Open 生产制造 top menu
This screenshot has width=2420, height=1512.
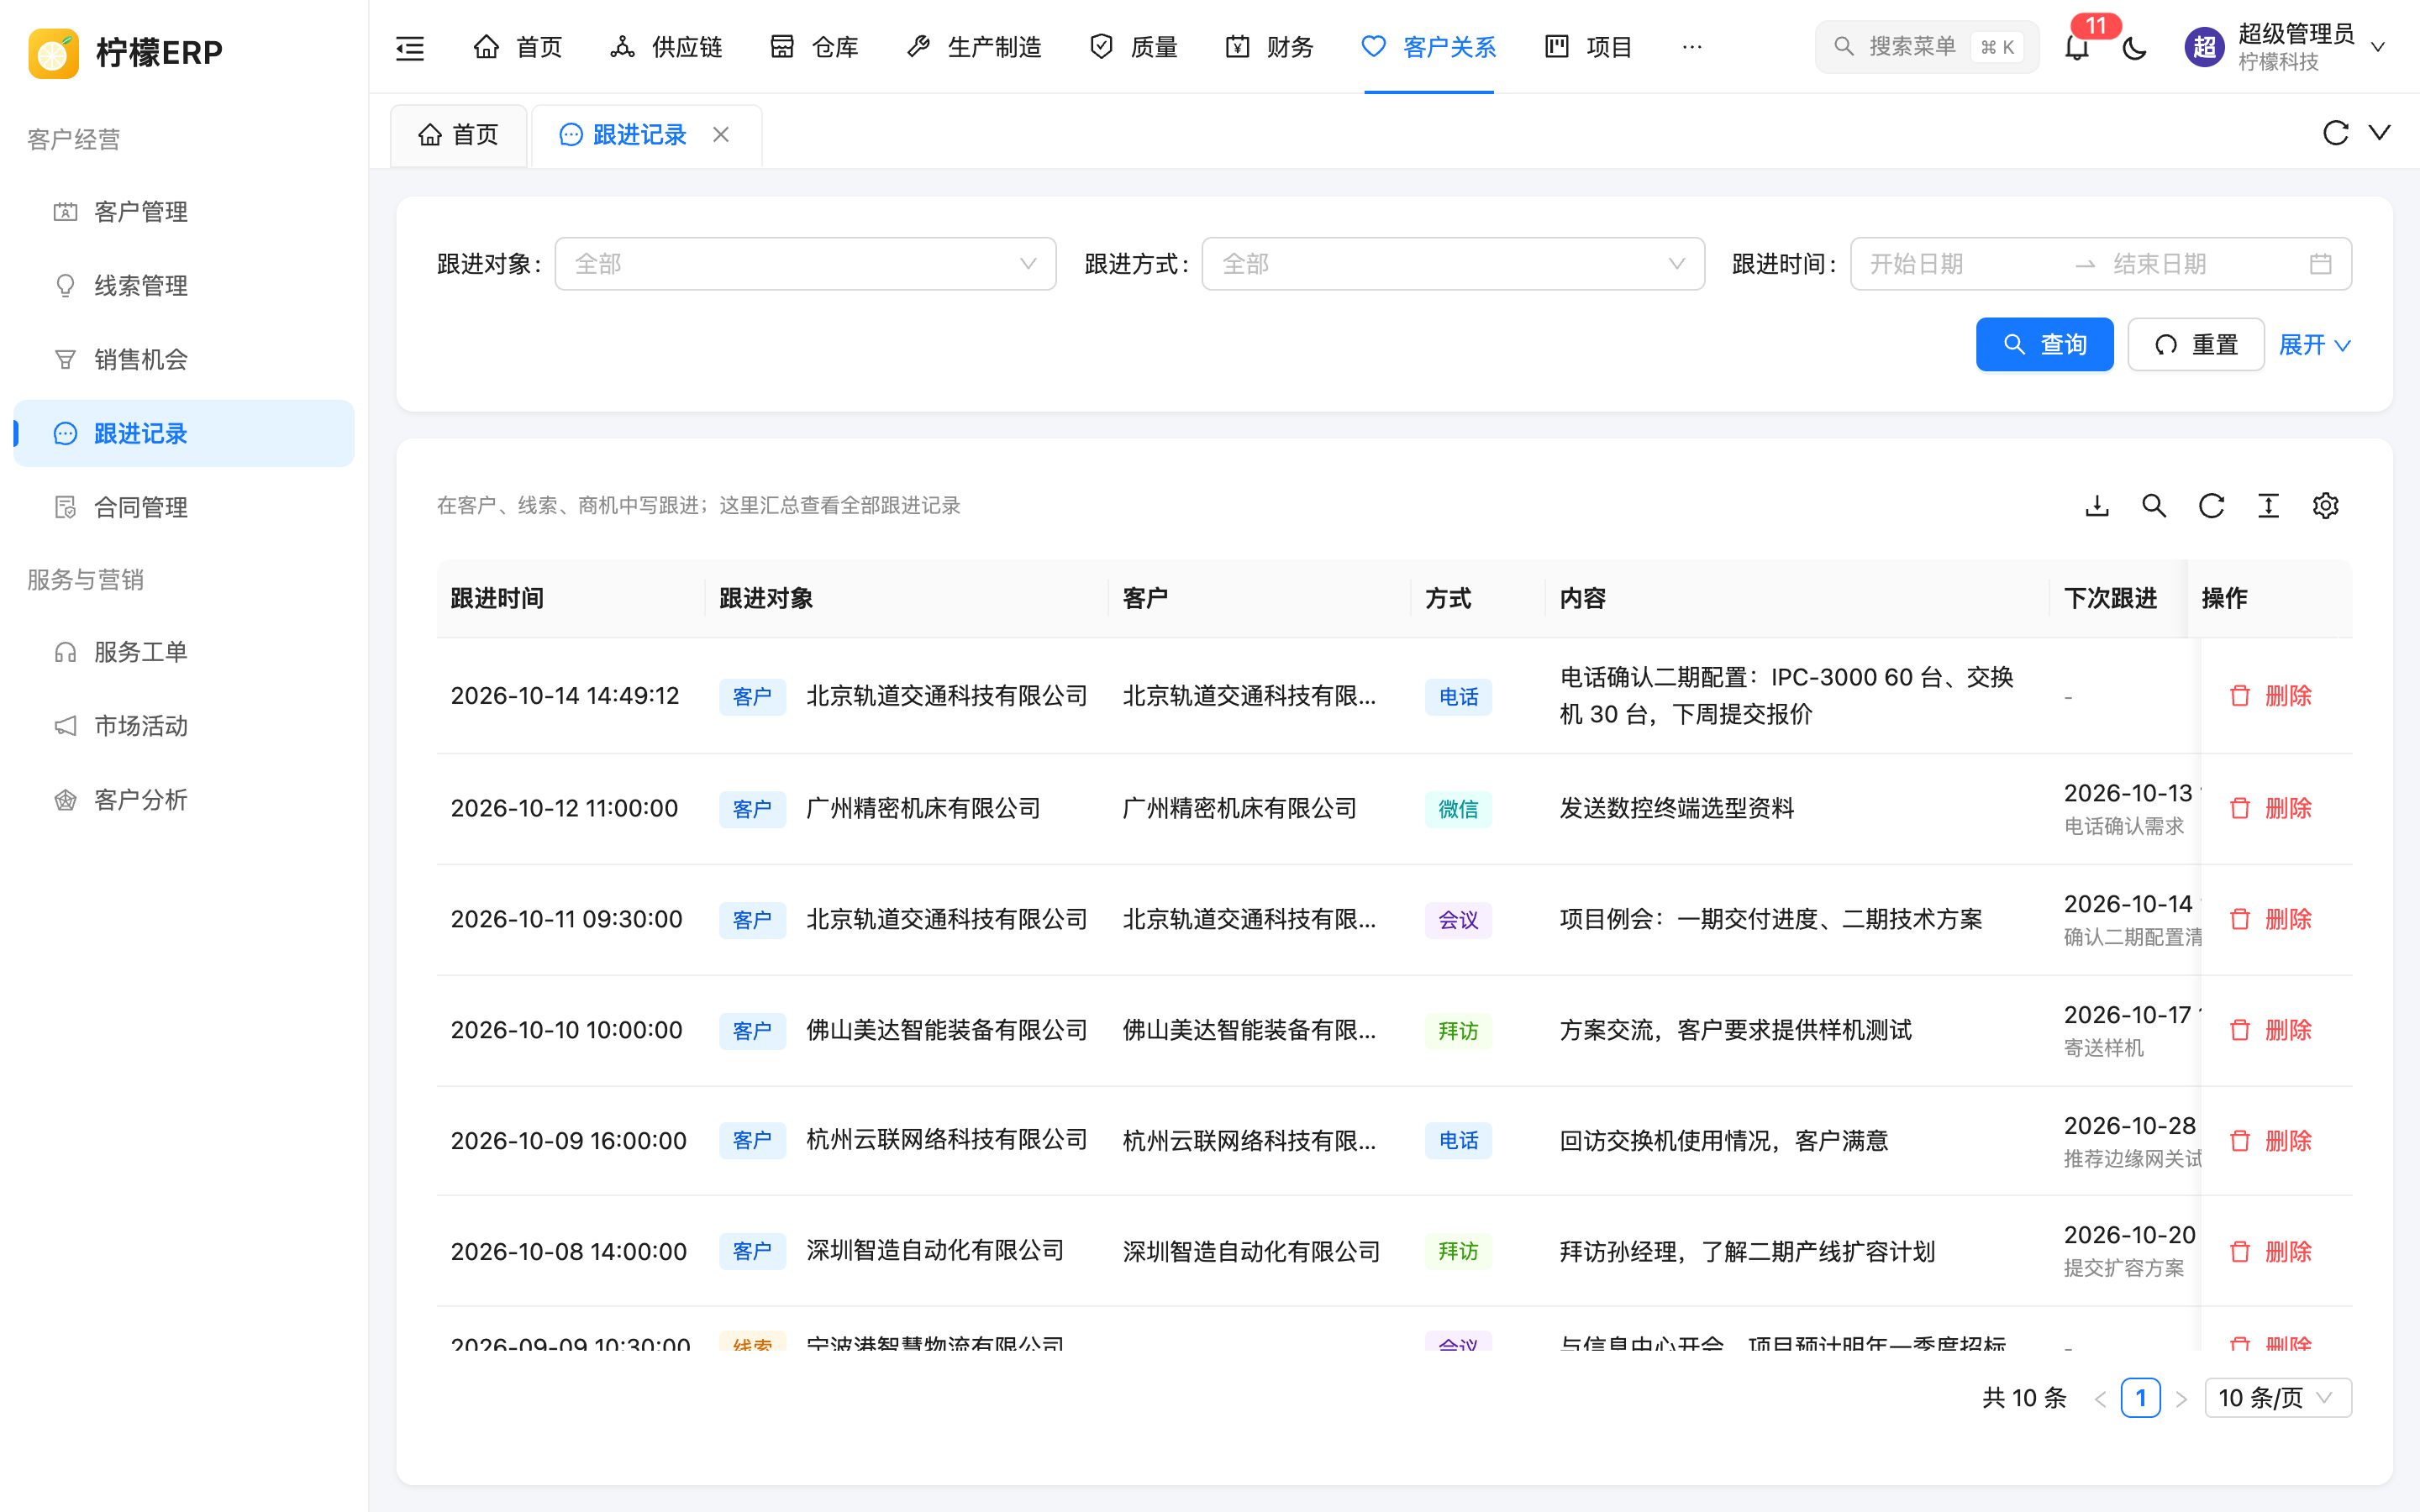pyautogui.click(x=974, y=47)
